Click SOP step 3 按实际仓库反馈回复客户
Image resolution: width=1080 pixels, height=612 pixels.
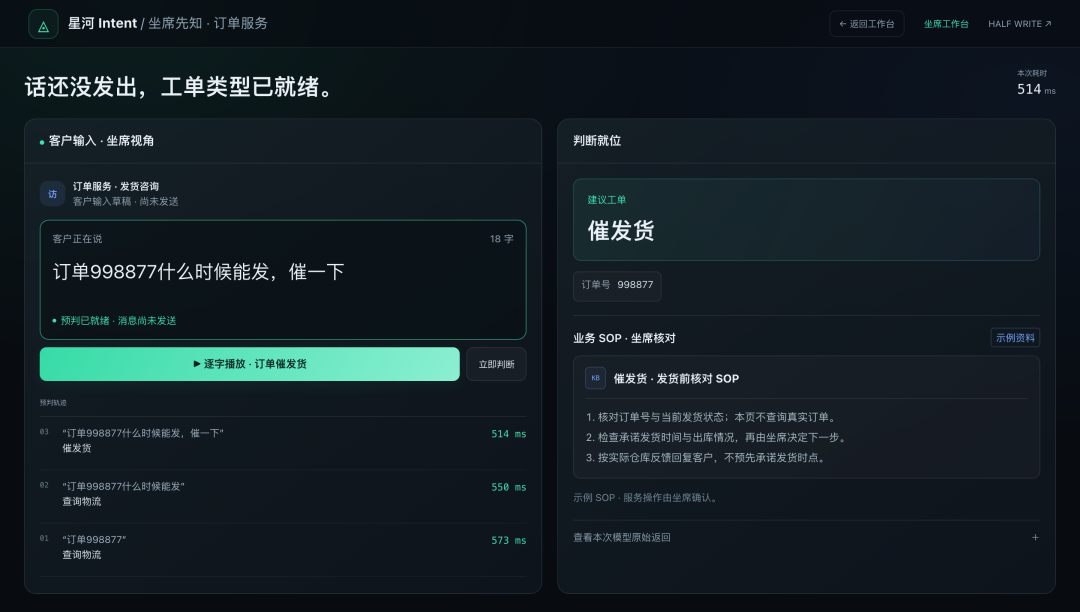coord(707,458)
